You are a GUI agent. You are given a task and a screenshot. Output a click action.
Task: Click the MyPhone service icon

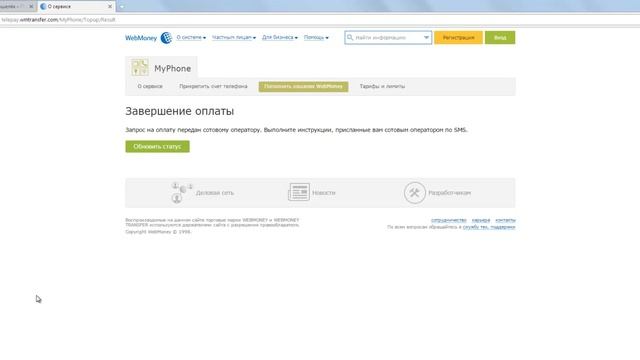pos(140,68)
